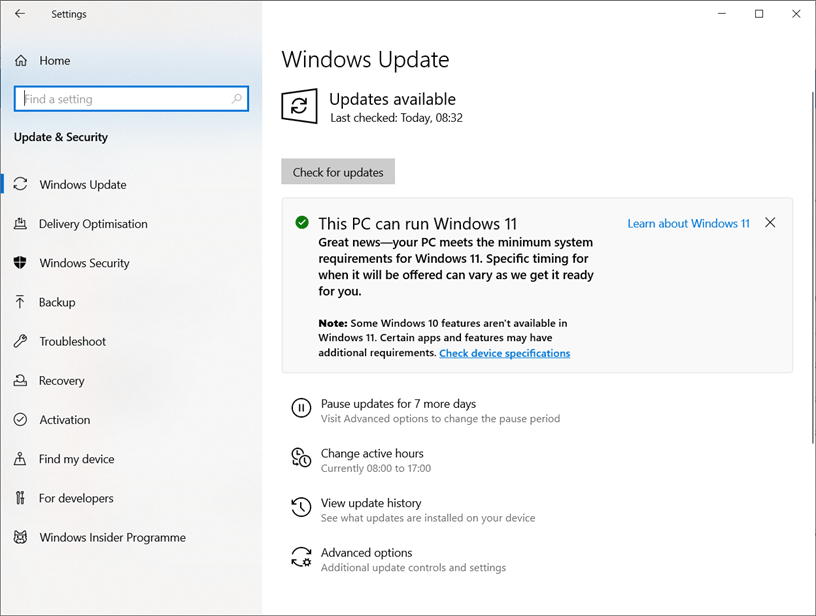This screenshot has height=616, width=816.
Task: Open Find my device page
Action: [x=76, y=459]
